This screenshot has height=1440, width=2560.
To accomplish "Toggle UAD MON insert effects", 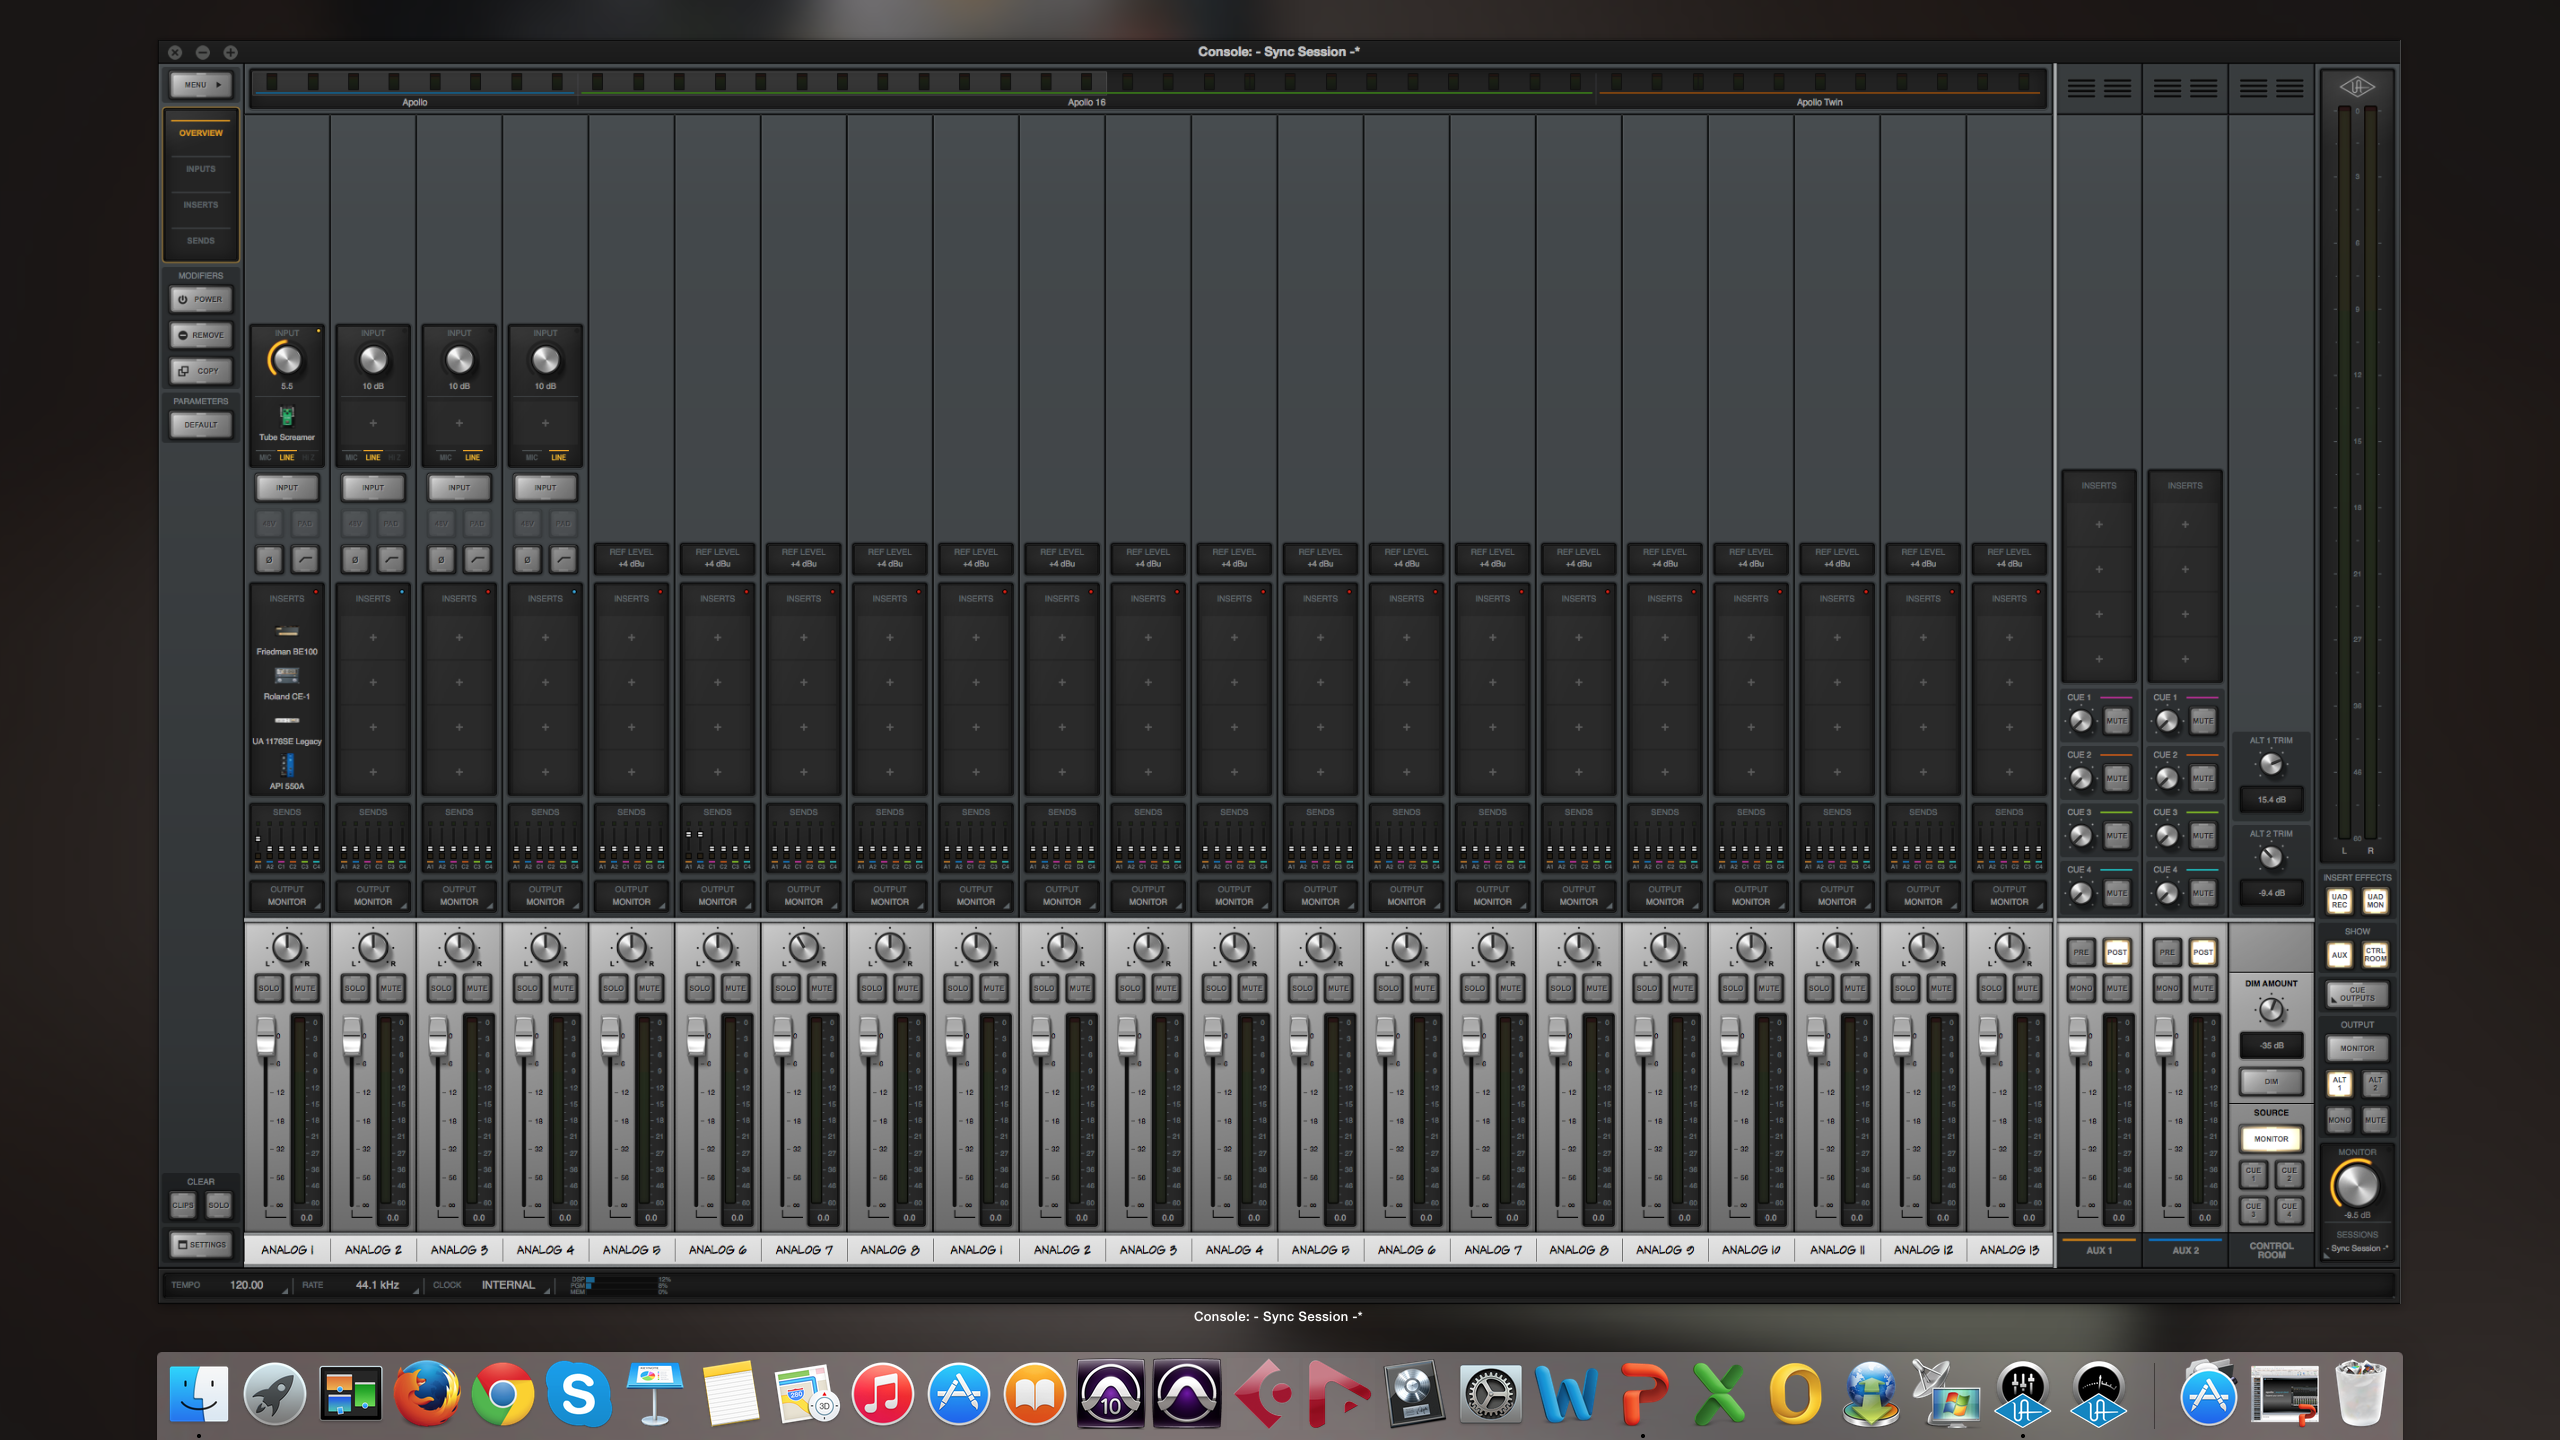I will (2375, 901).
